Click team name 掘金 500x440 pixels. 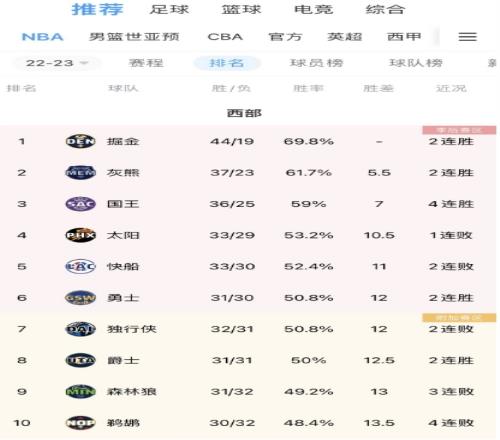(x=123, y=141)
